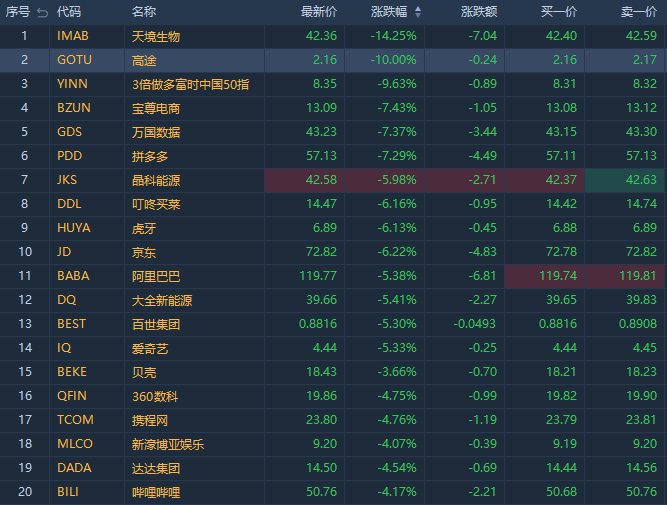667x505 pixels.
Task: Open stock 拼多多 by name
Action: [x=150, y=156]
